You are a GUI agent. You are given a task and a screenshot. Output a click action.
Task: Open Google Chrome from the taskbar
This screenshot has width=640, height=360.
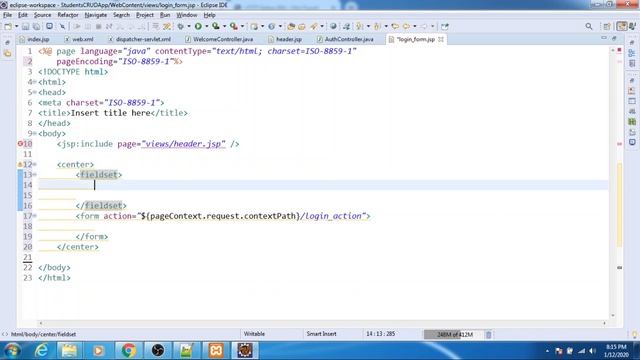coord(128,350)
